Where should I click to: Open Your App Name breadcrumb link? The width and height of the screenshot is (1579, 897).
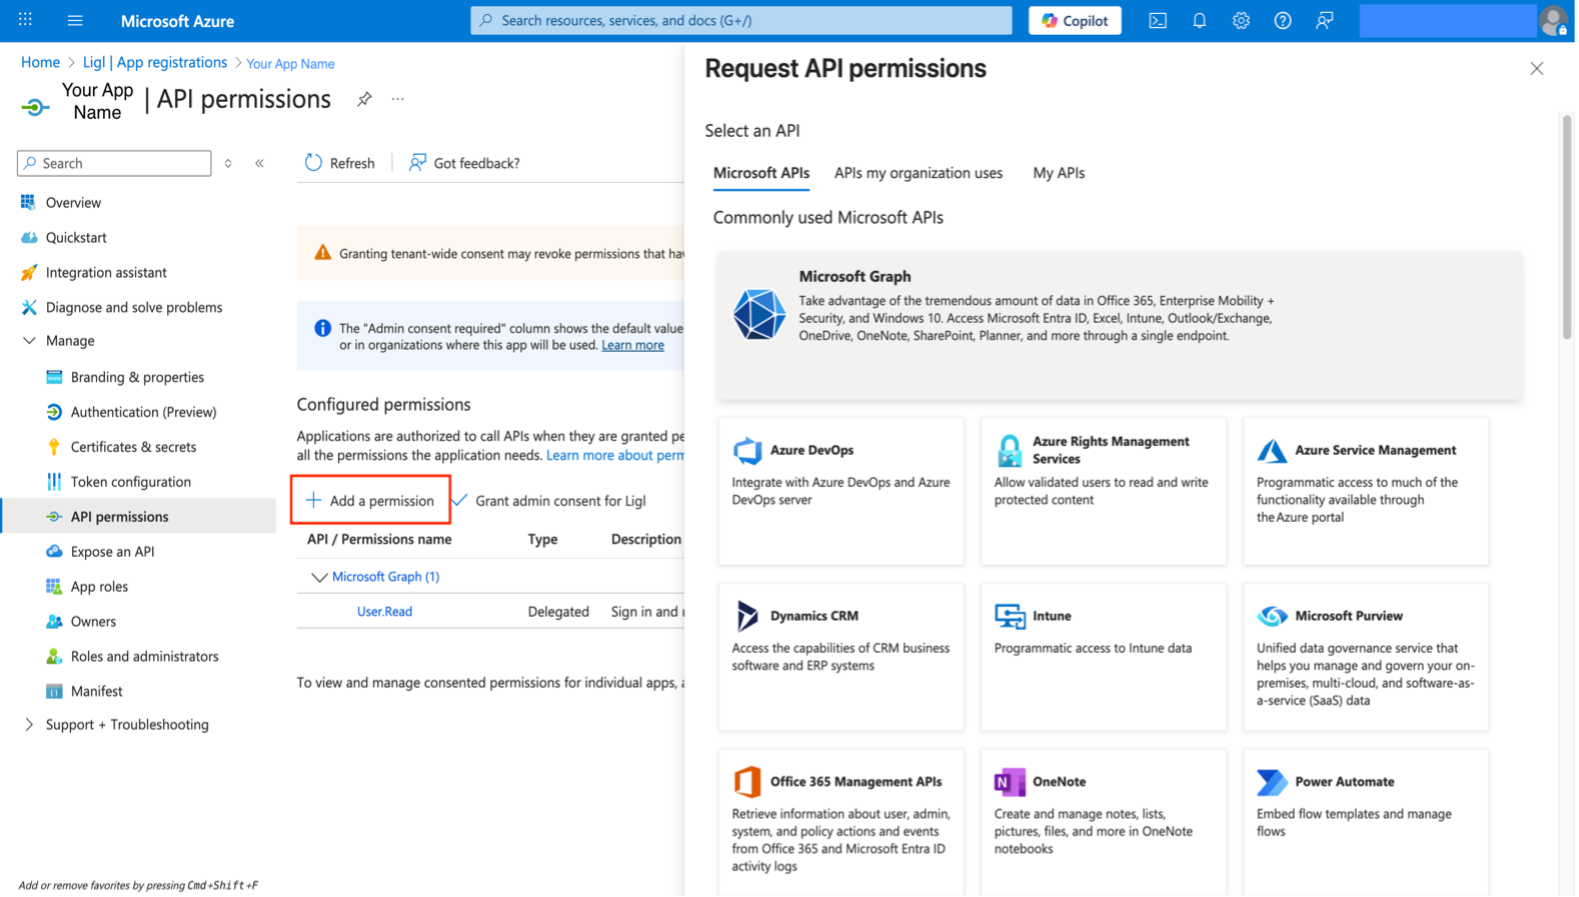tap(290, 64)
